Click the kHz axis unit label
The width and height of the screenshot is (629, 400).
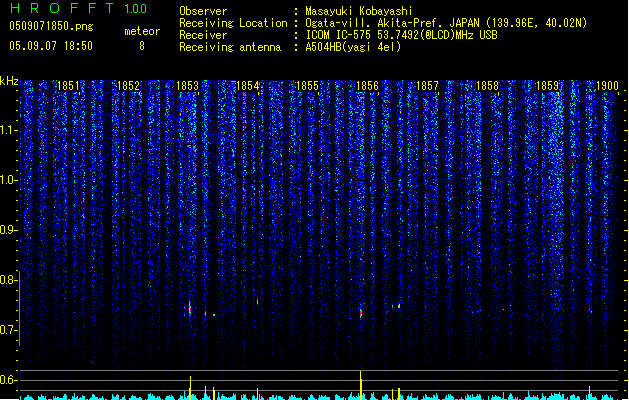coord(9,81)
